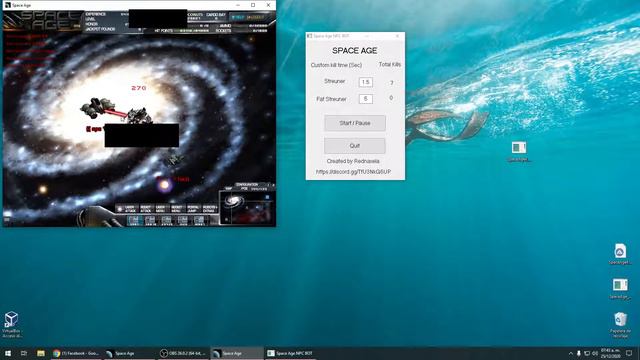Viewport: 640px width, 360px height.
Task: Show hidden system tray icons
Action: click(x=571, y=353)
